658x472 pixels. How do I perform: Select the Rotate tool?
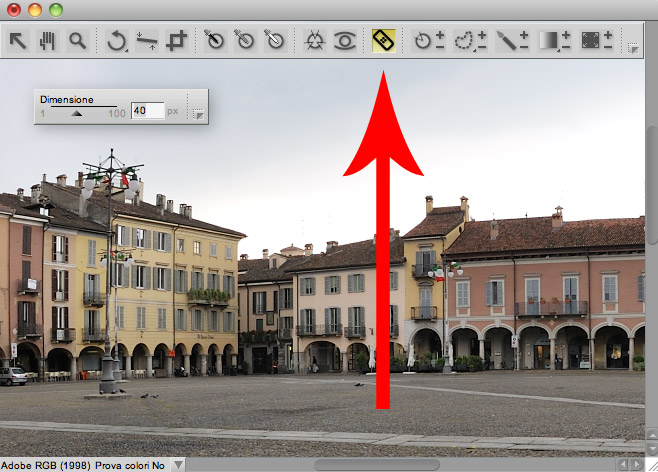point(117,41)
